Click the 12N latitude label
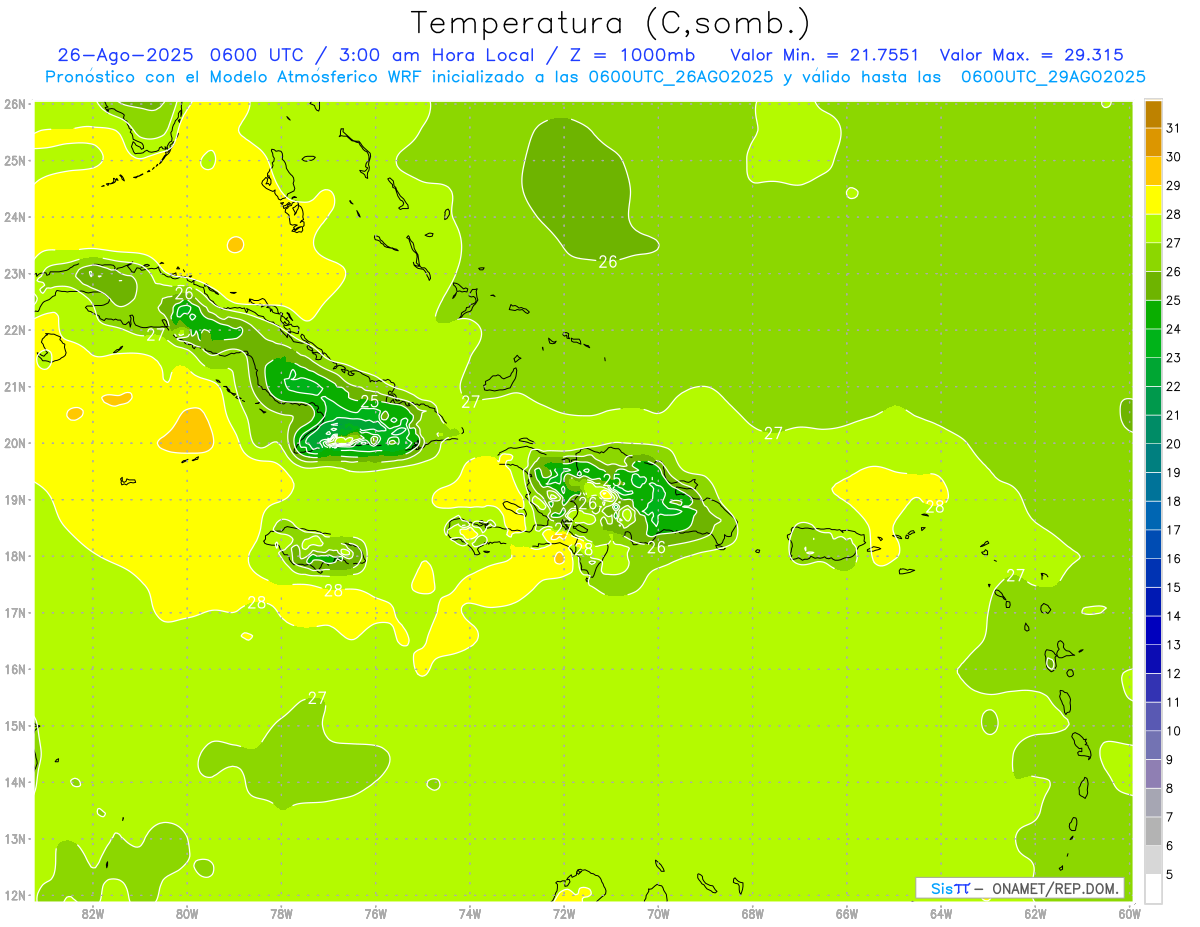The image size is (1200, 927). pyautogui.click(x=14, y=895)
